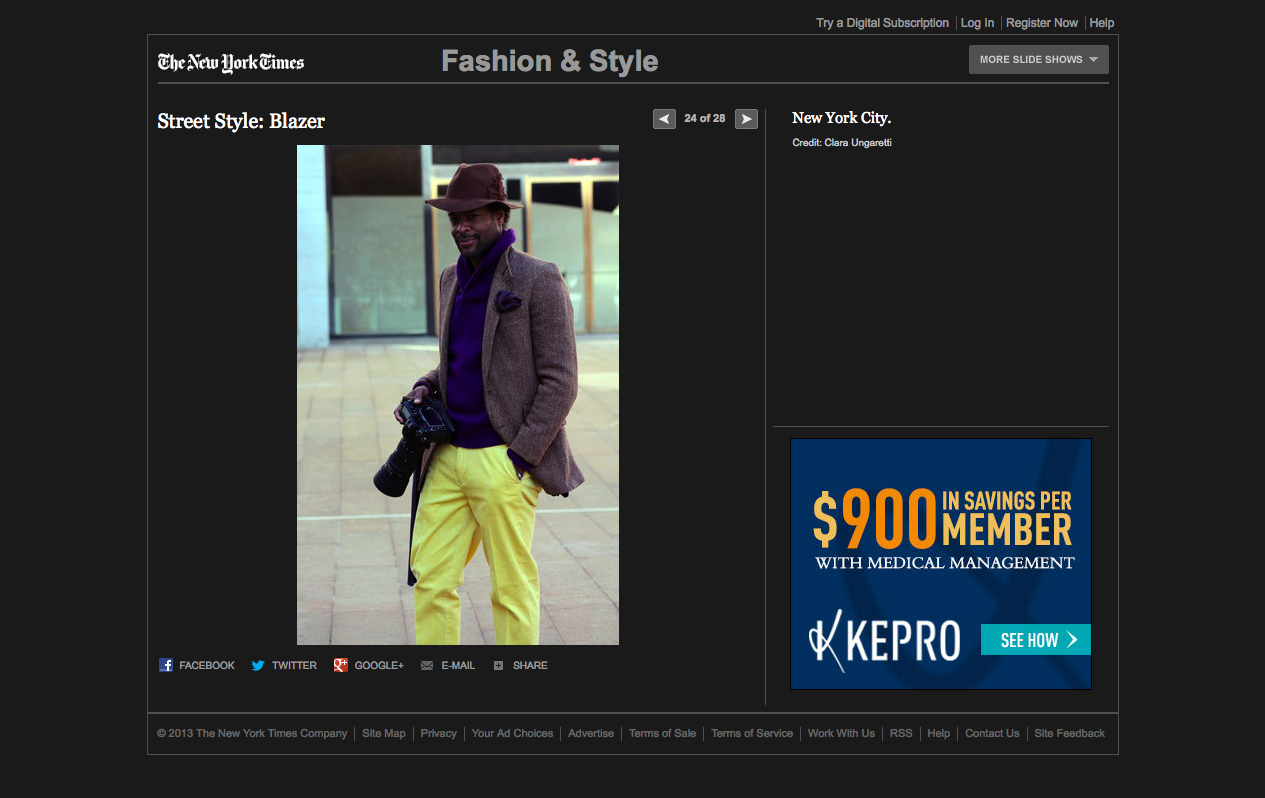Select the 24 of 28 slide counter
Screen dimensions: 1265x798
(x=705, y=119)
